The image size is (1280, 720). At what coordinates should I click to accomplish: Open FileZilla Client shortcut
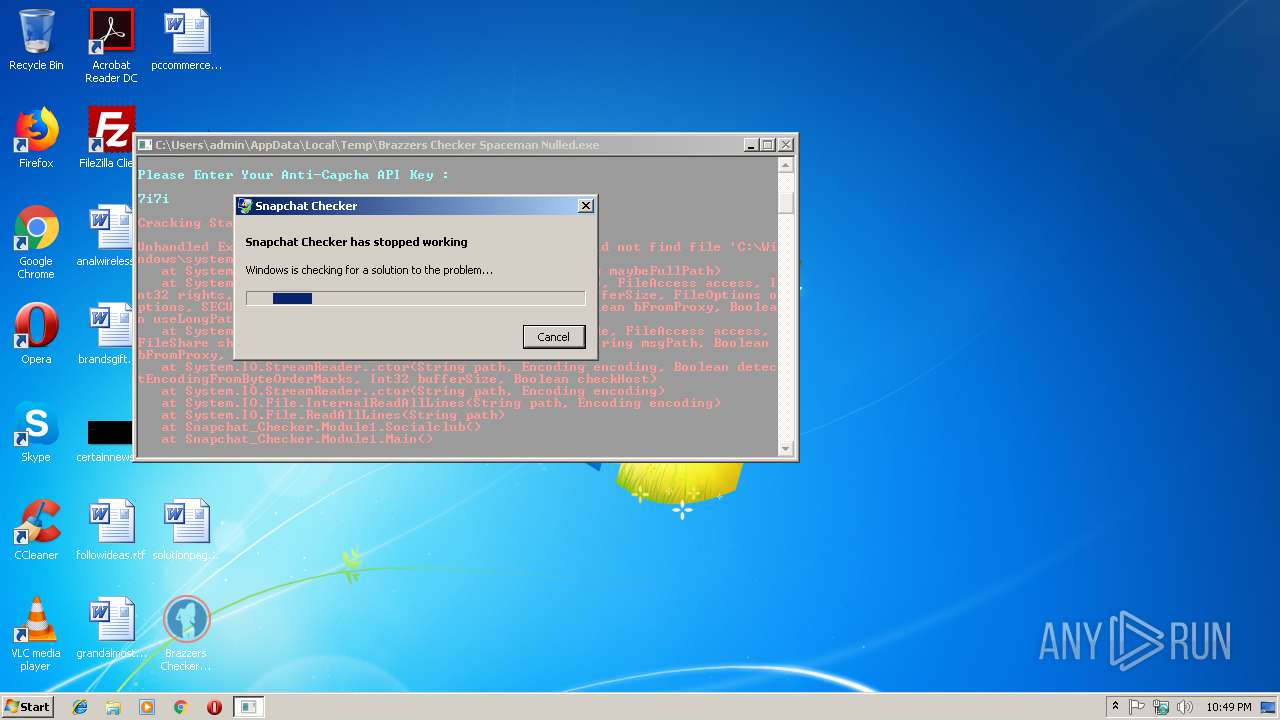pos(108,138)
